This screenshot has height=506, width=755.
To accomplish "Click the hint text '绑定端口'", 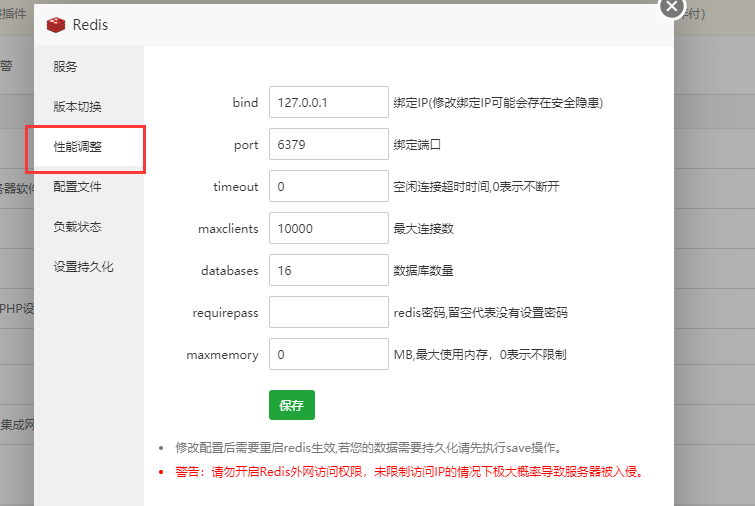I will [417, 144].
